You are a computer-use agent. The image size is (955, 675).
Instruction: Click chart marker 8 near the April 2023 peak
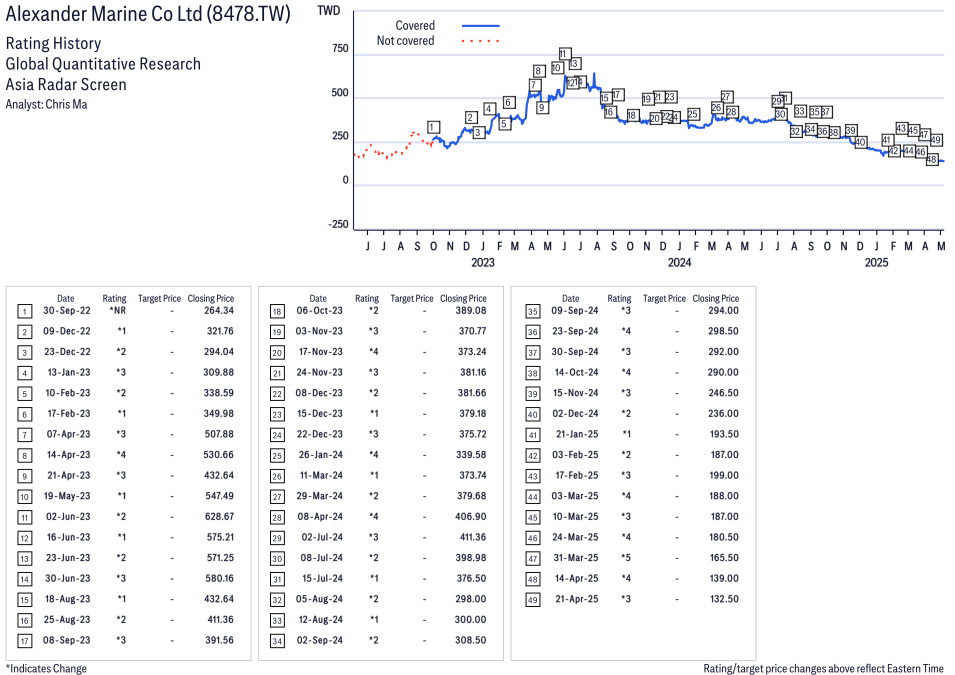click(538, 71)
